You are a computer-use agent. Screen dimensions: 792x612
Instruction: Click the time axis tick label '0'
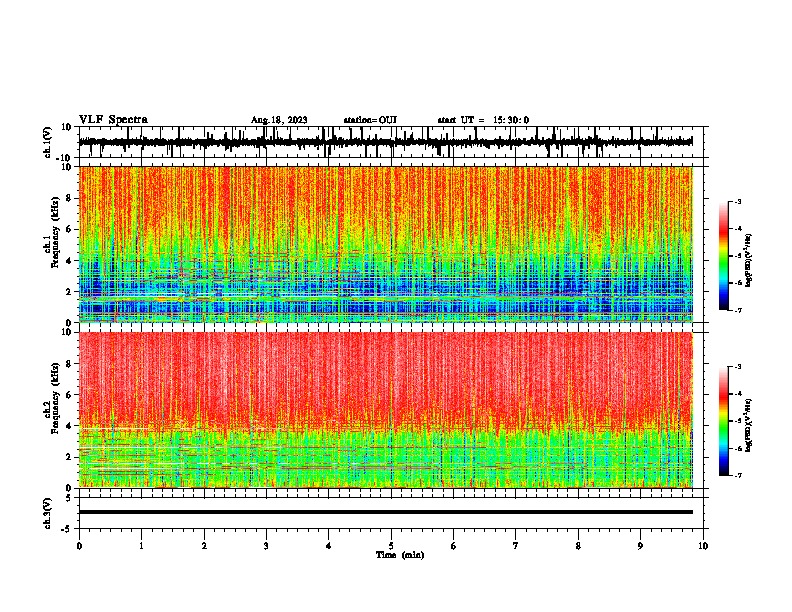pyautogui.click(x=79, y=546)
